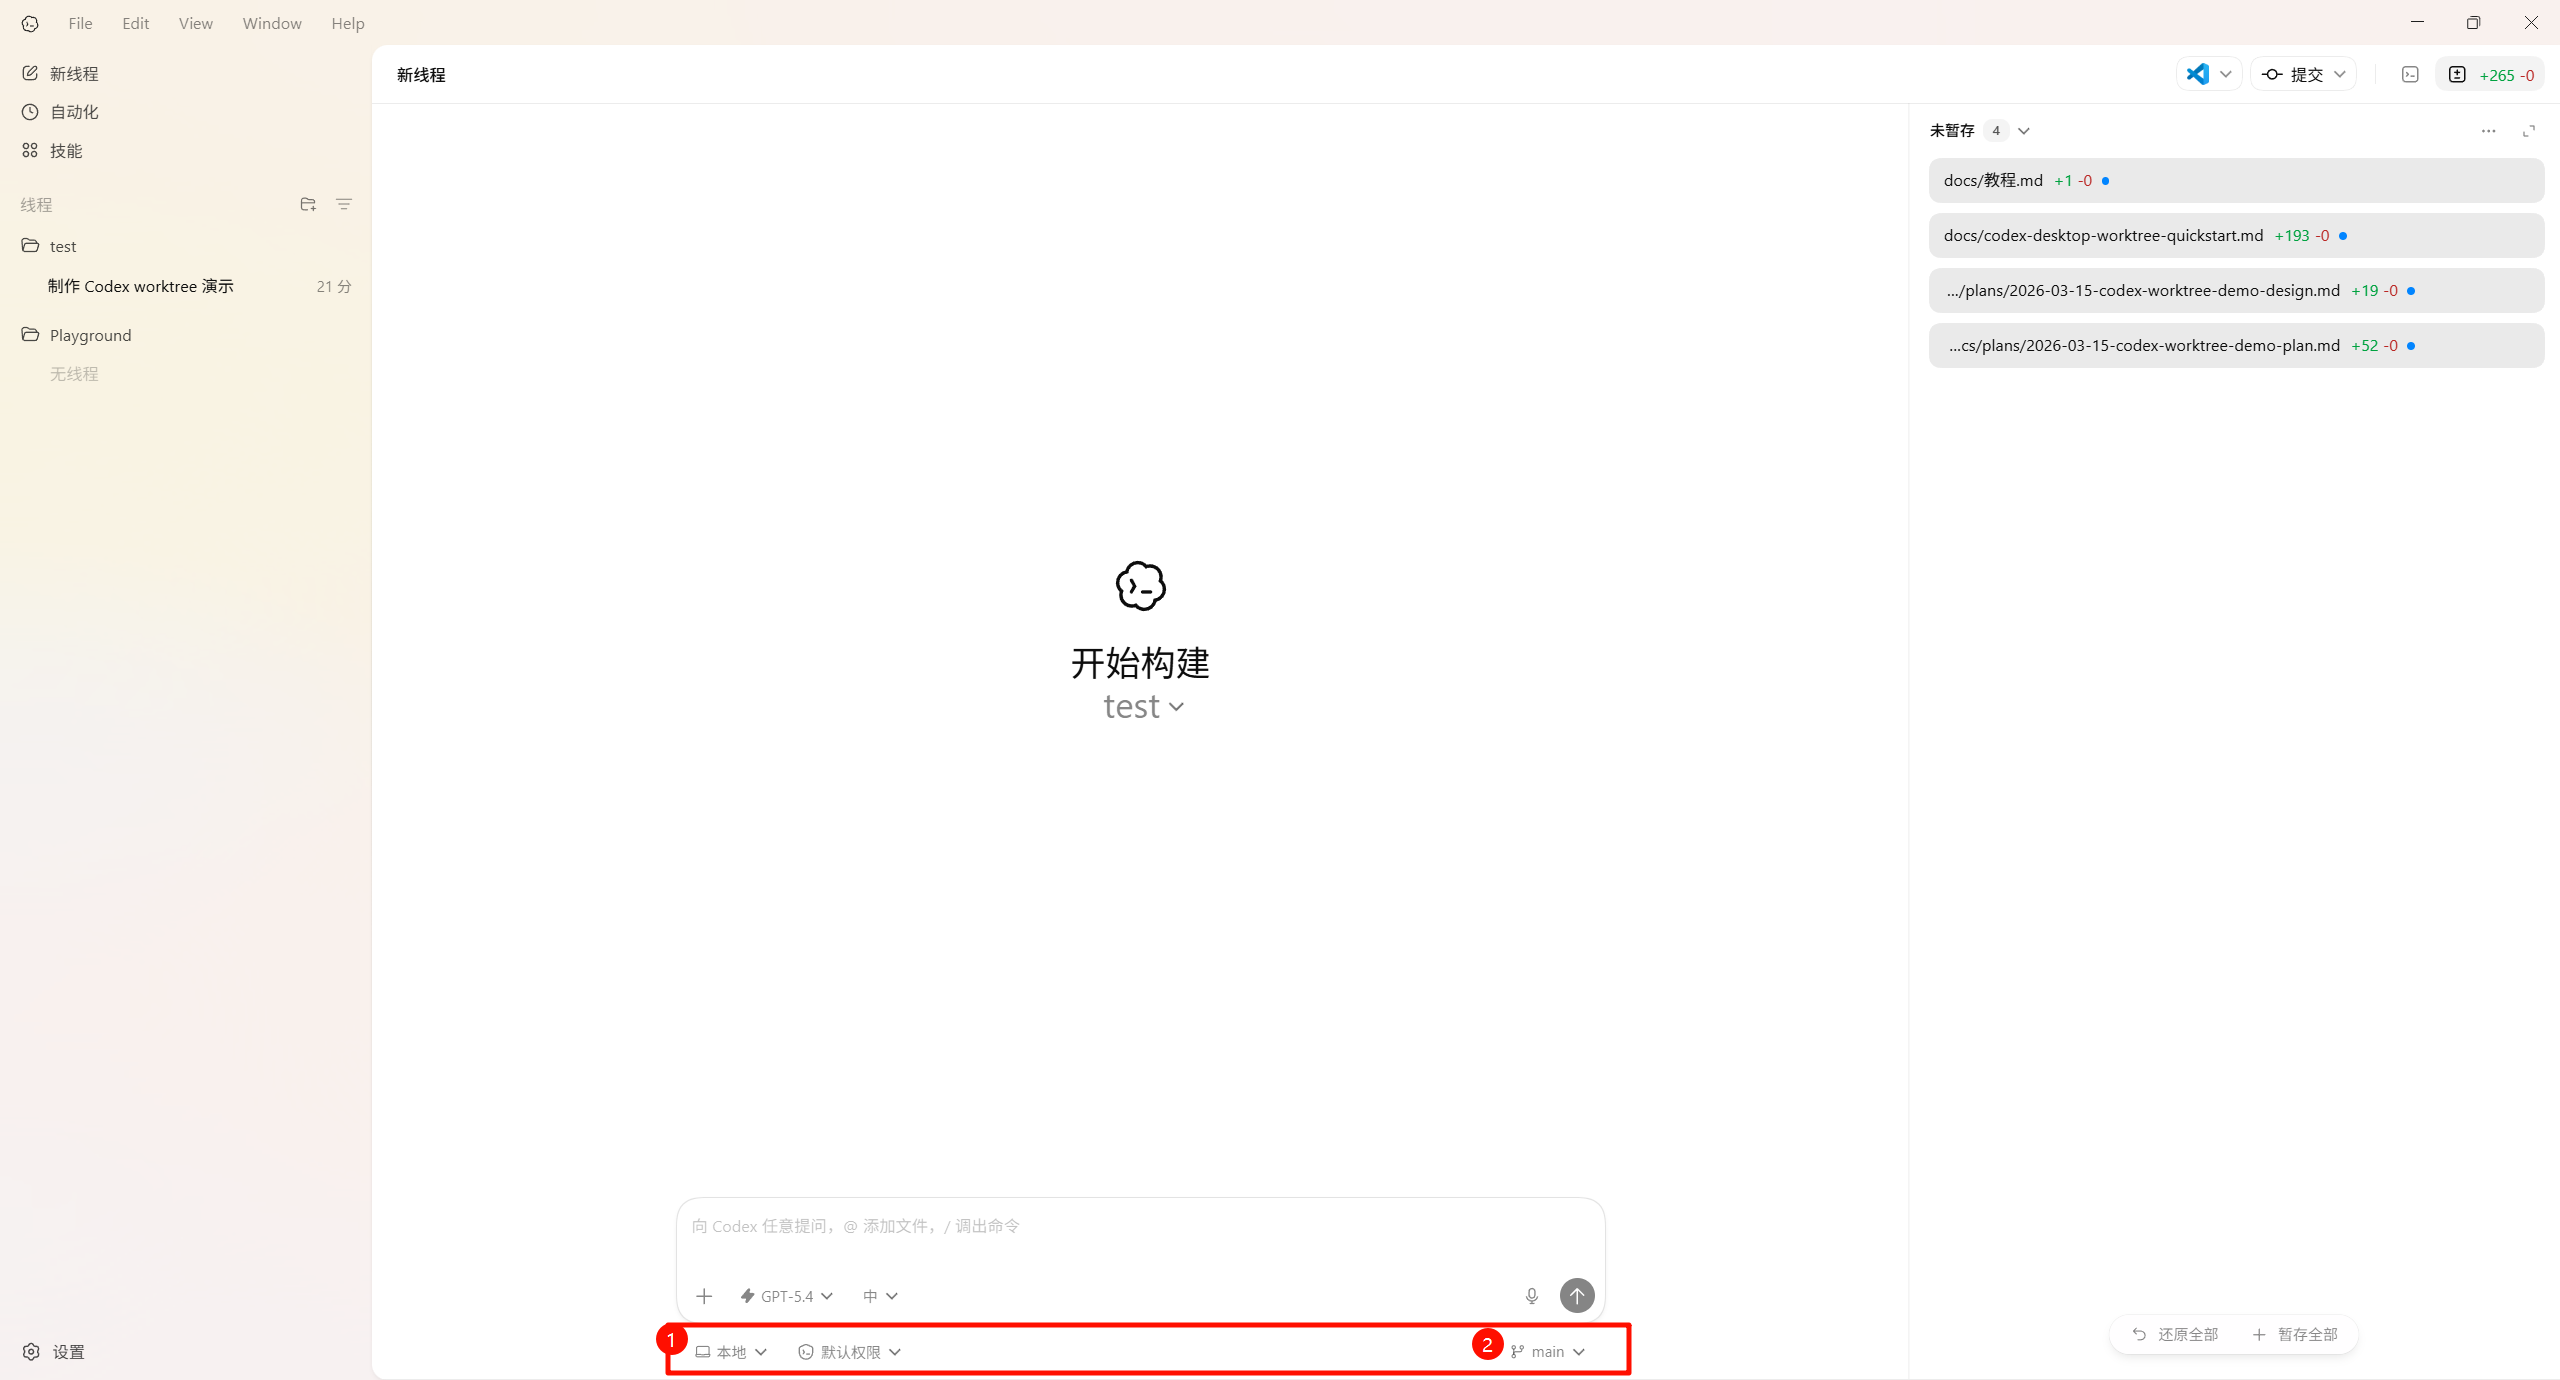Open the Window menu
This screenshot has height=1380, width=2560.
(x=272, y=23)
